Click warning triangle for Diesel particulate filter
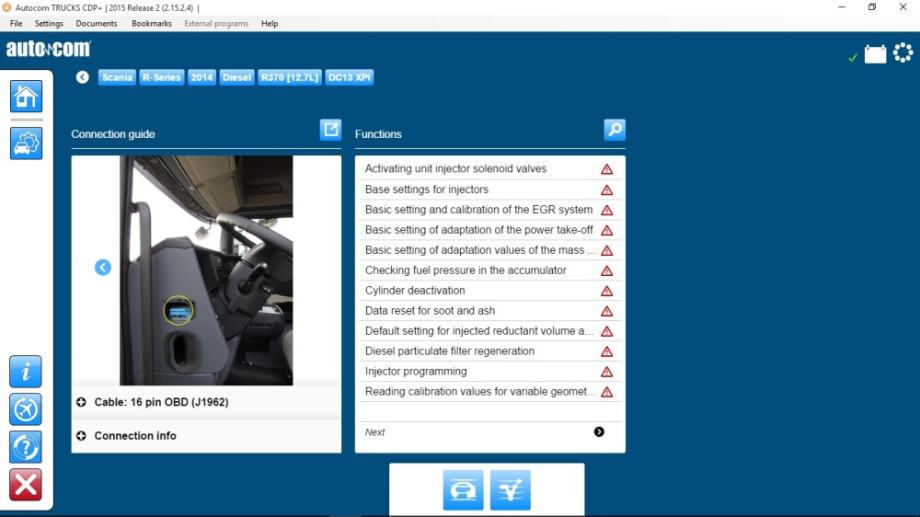 click(607, 352)
